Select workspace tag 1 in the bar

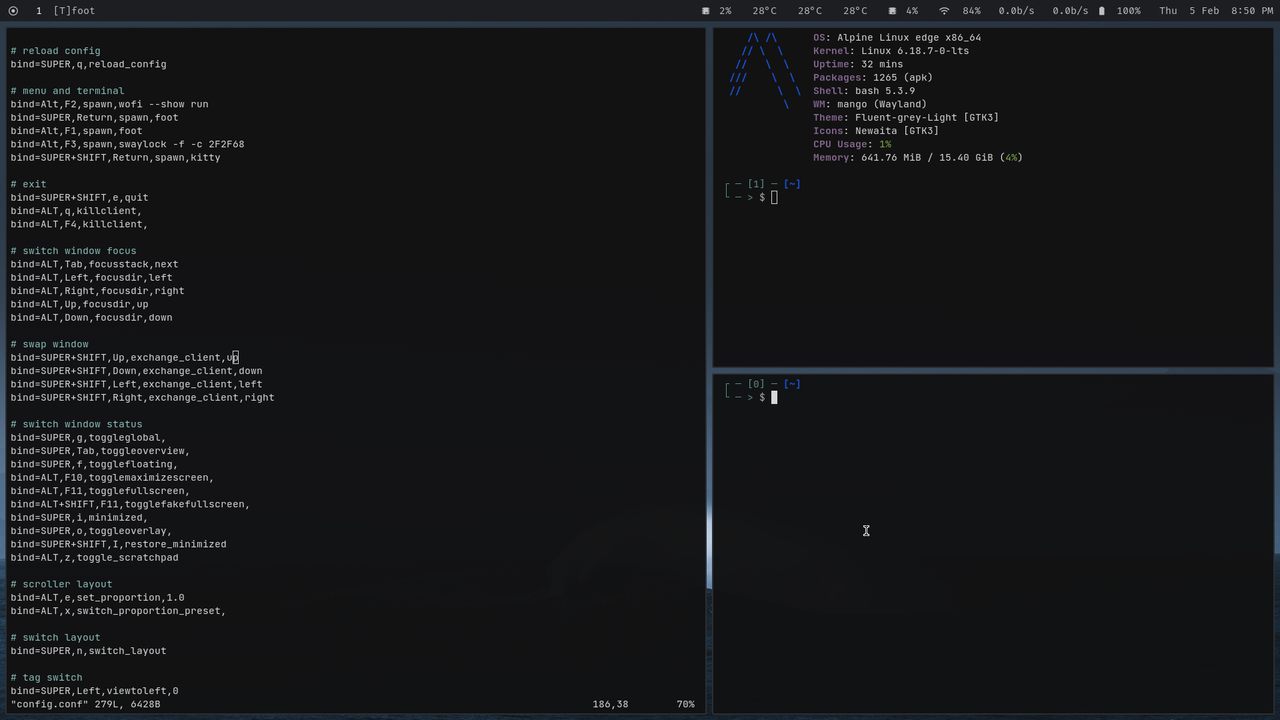click(39, 11)
